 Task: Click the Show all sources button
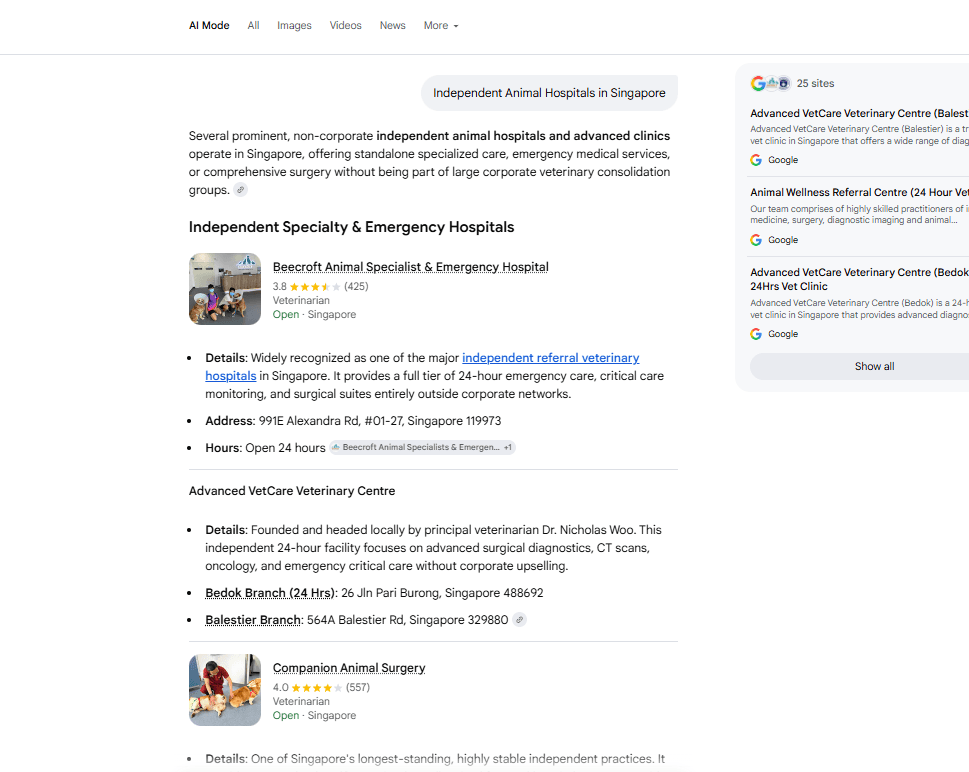click(x=860, y=366)
